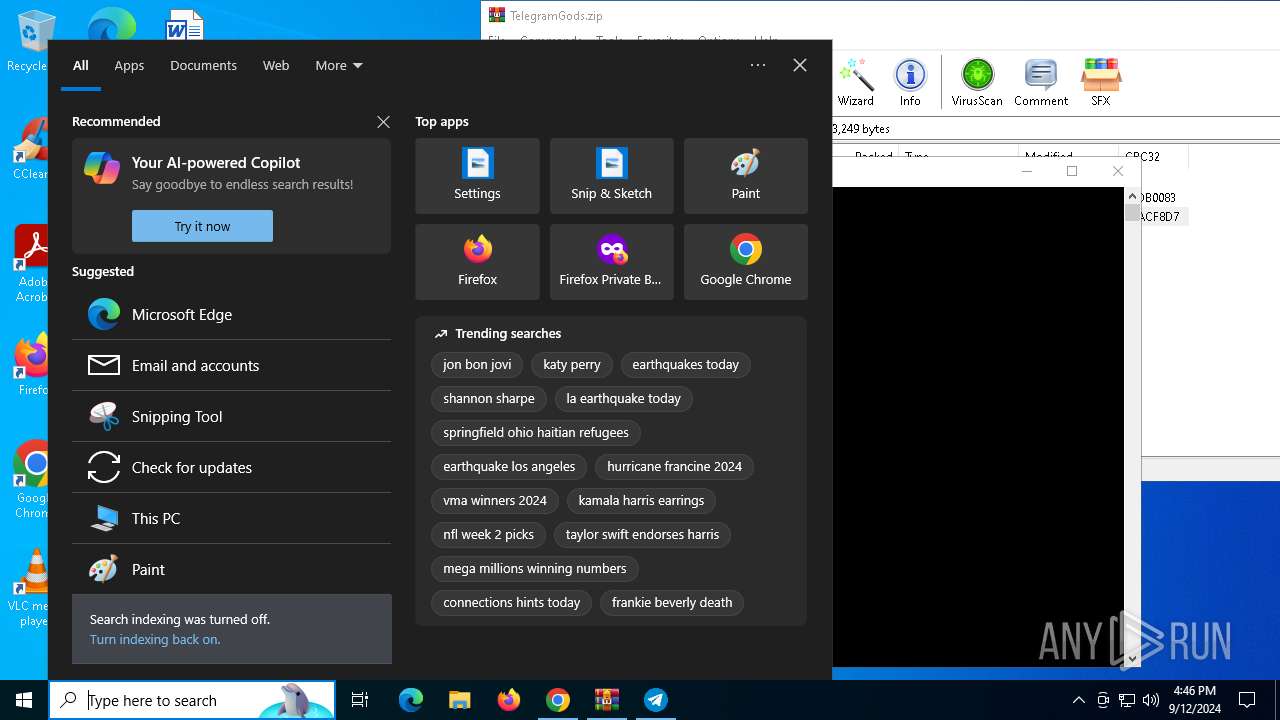1280x720 pixels.
Task: Search trending topic jon bon jovi
Action: 477,365
